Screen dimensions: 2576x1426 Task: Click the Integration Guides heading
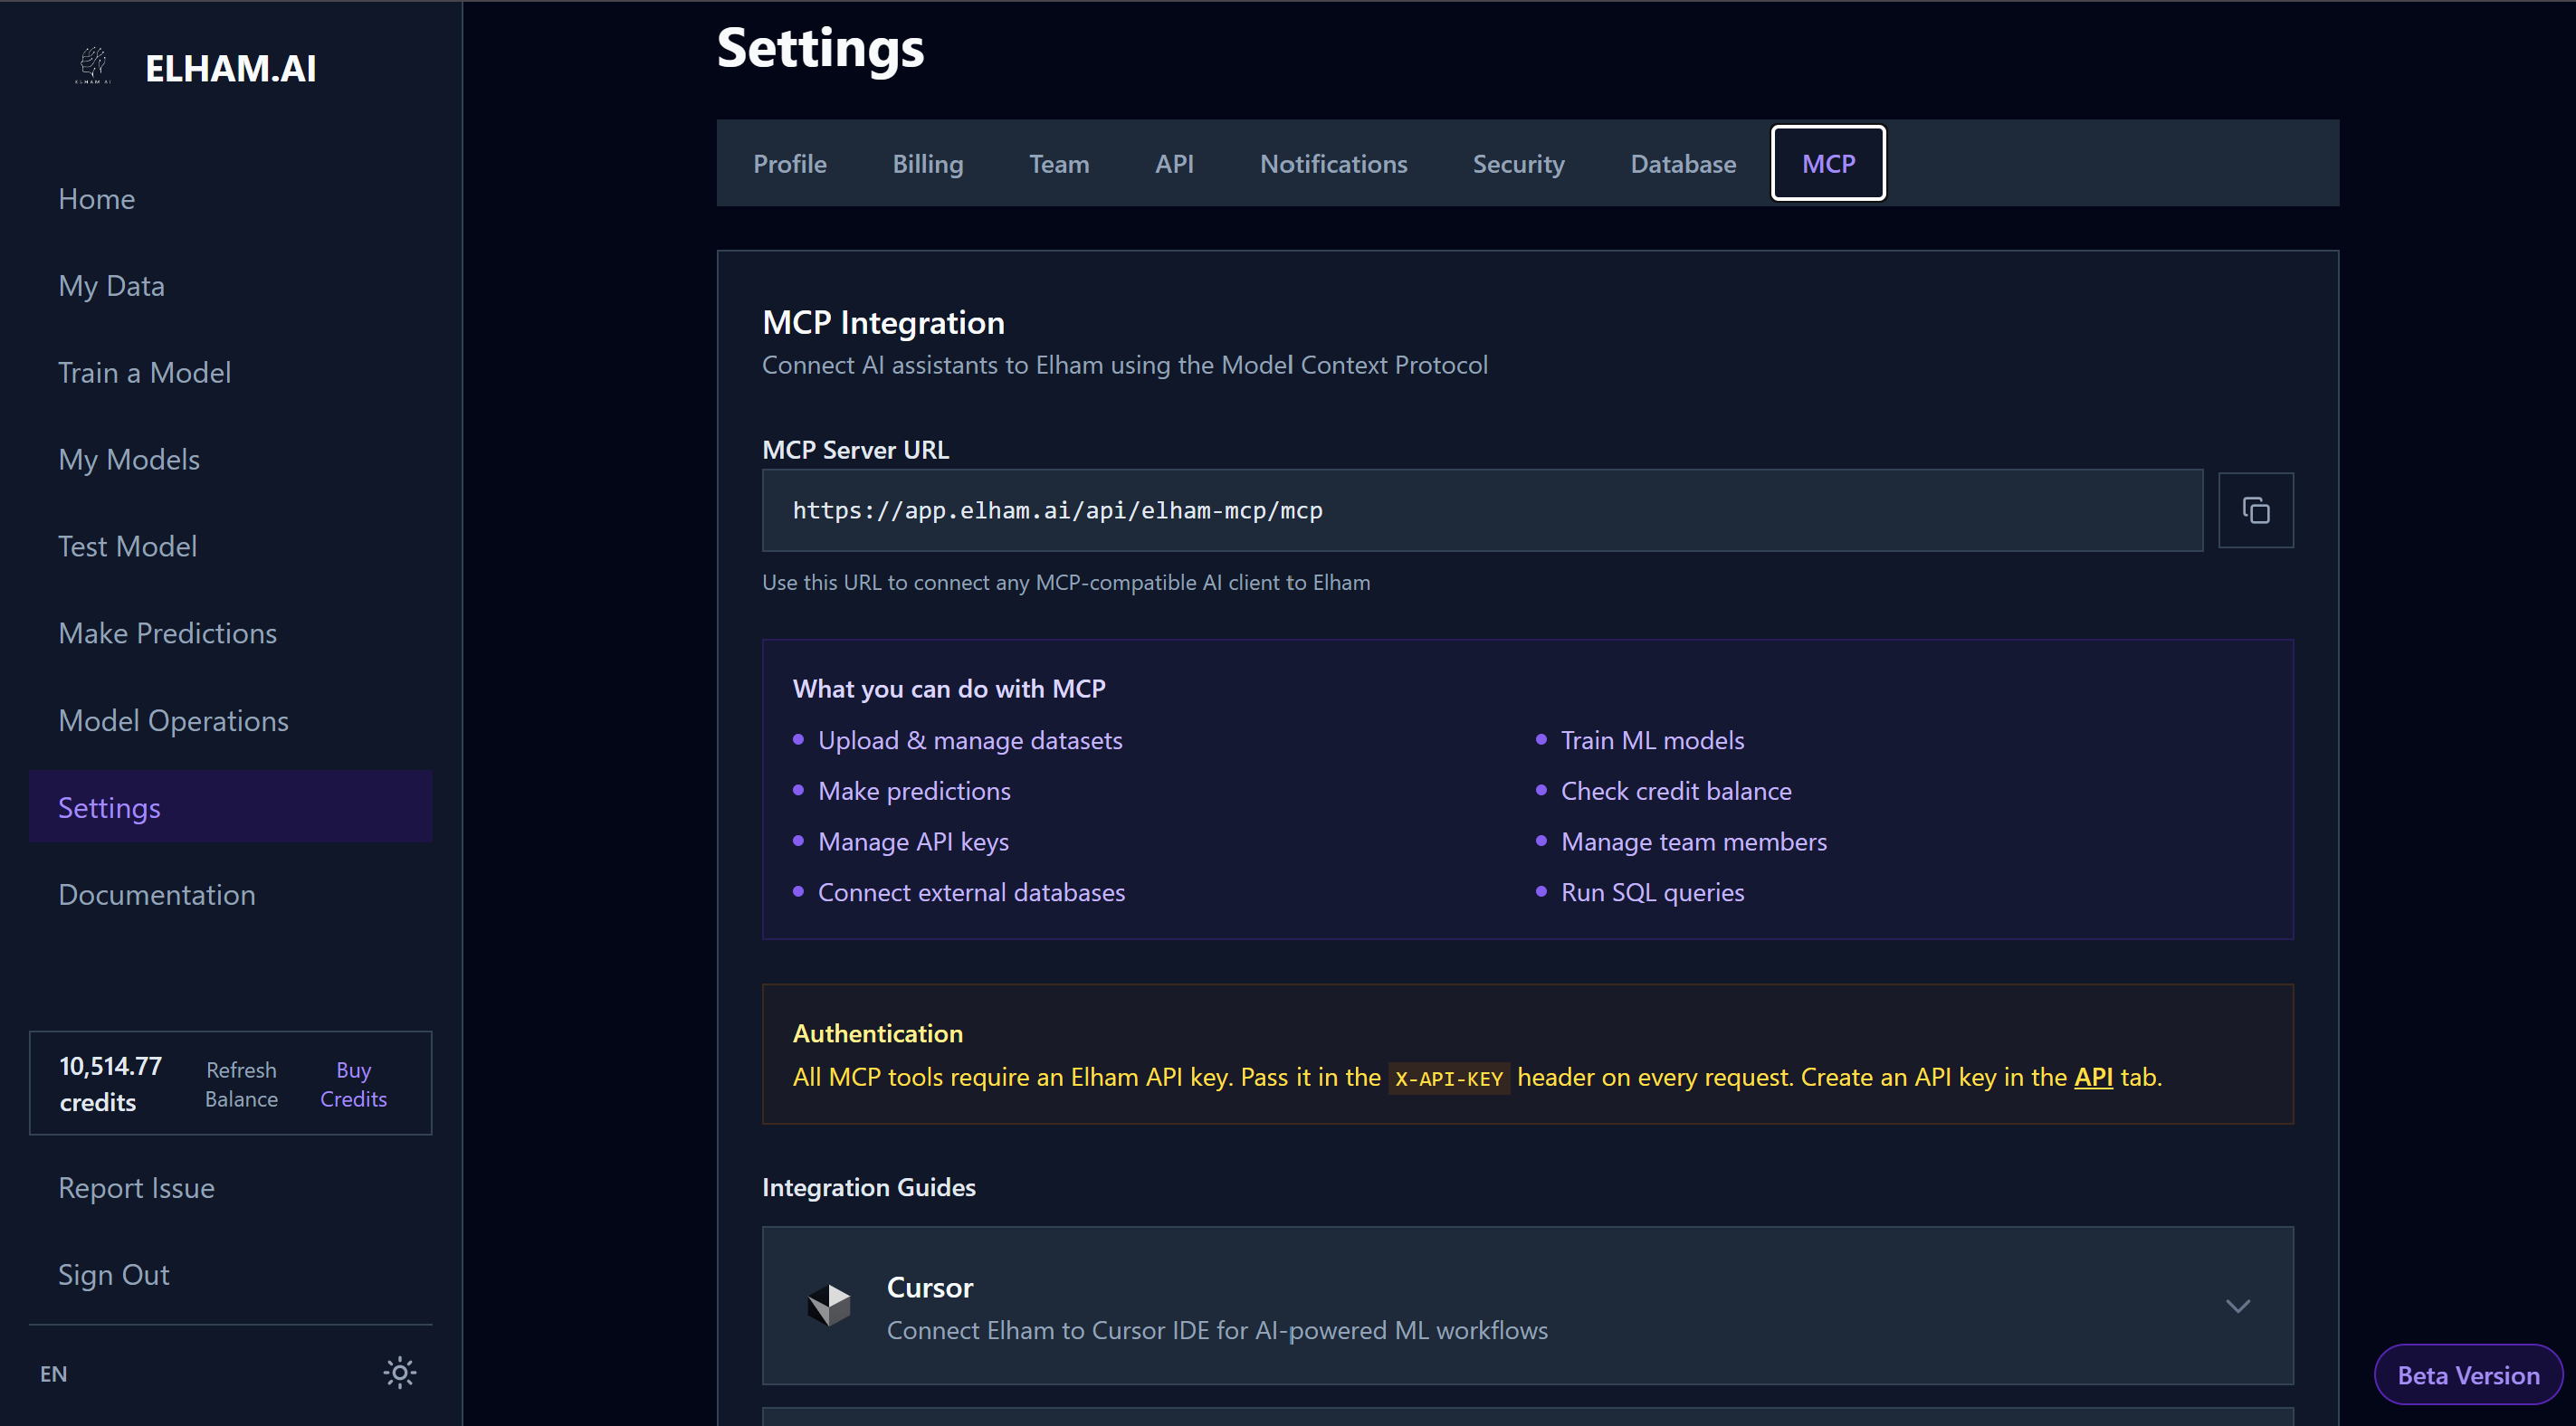(x=868, y=1187)
